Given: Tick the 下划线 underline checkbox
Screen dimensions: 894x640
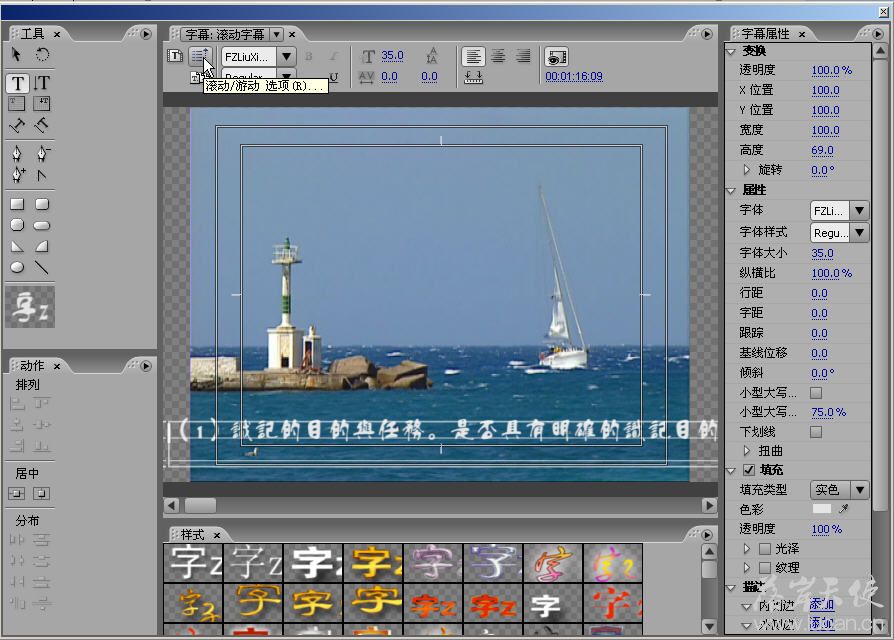Looking at the screenshot, I should pos(816,432).
